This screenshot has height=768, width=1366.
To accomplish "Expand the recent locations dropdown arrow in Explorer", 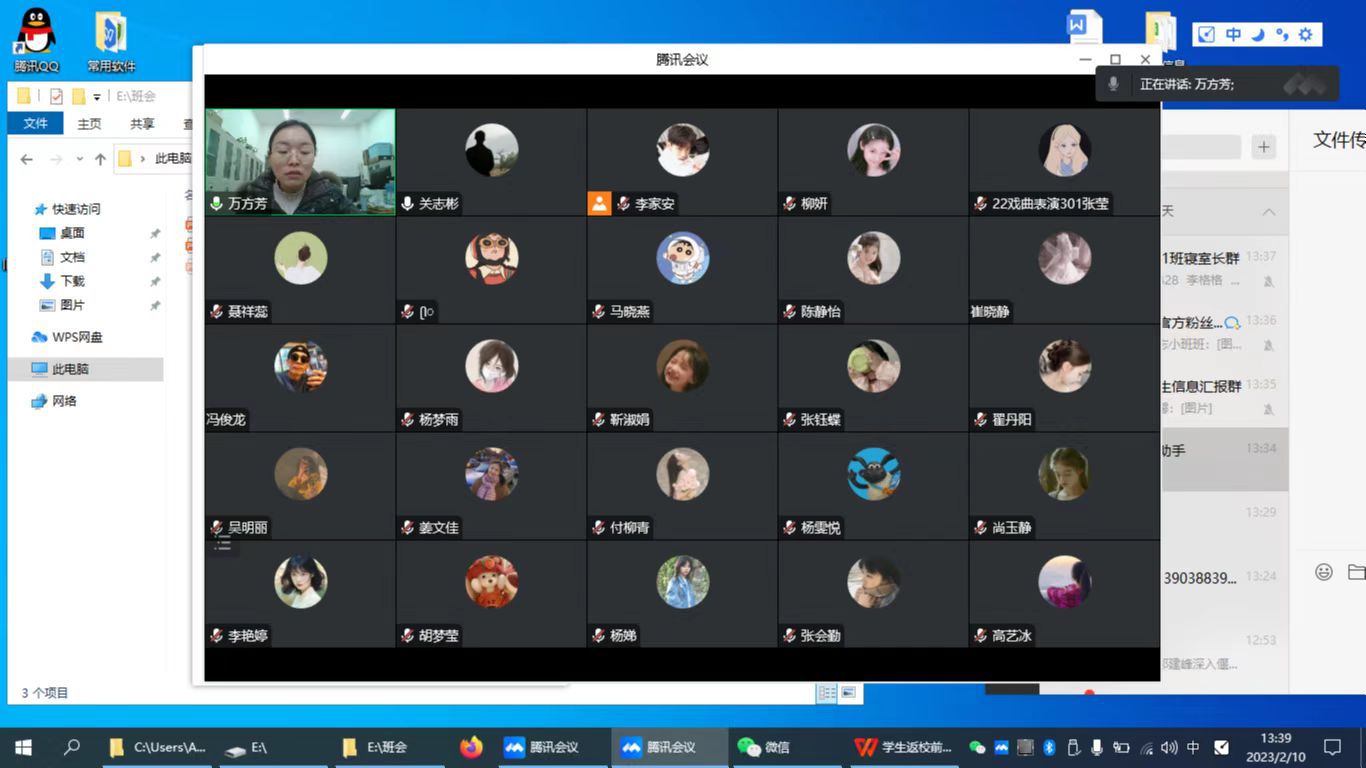I will pos(82,159).
